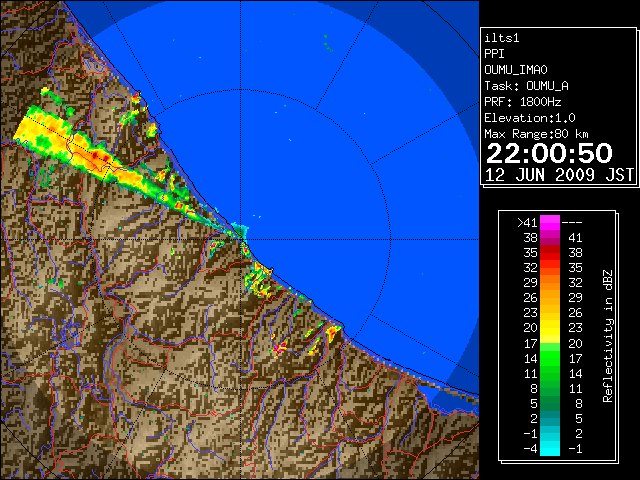Click the '>41' legend label
Image resolution: width=640 pixels, height=480 pixels.
click(527, 223)
